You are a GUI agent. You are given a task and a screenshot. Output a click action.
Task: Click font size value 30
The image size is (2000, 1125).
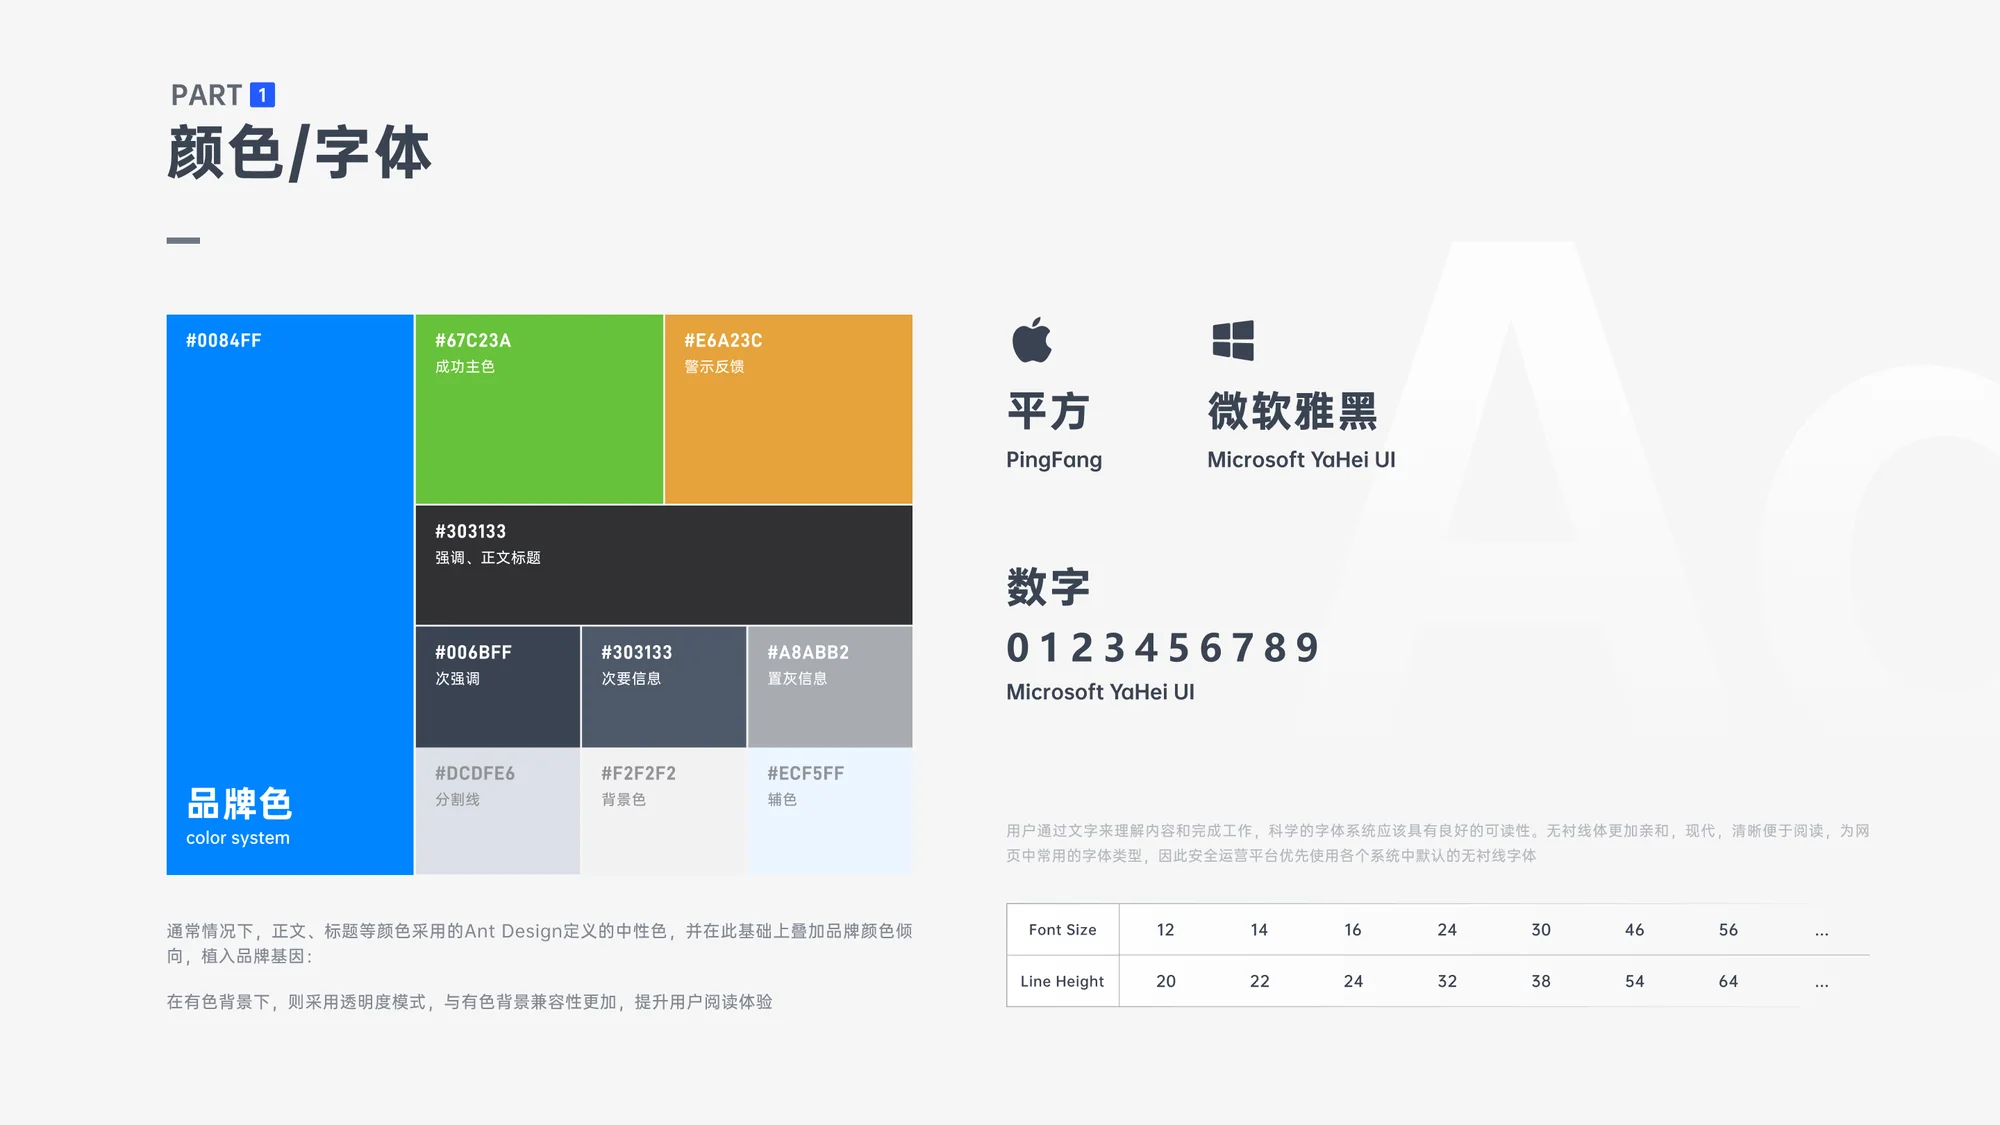coord(1541,930)
